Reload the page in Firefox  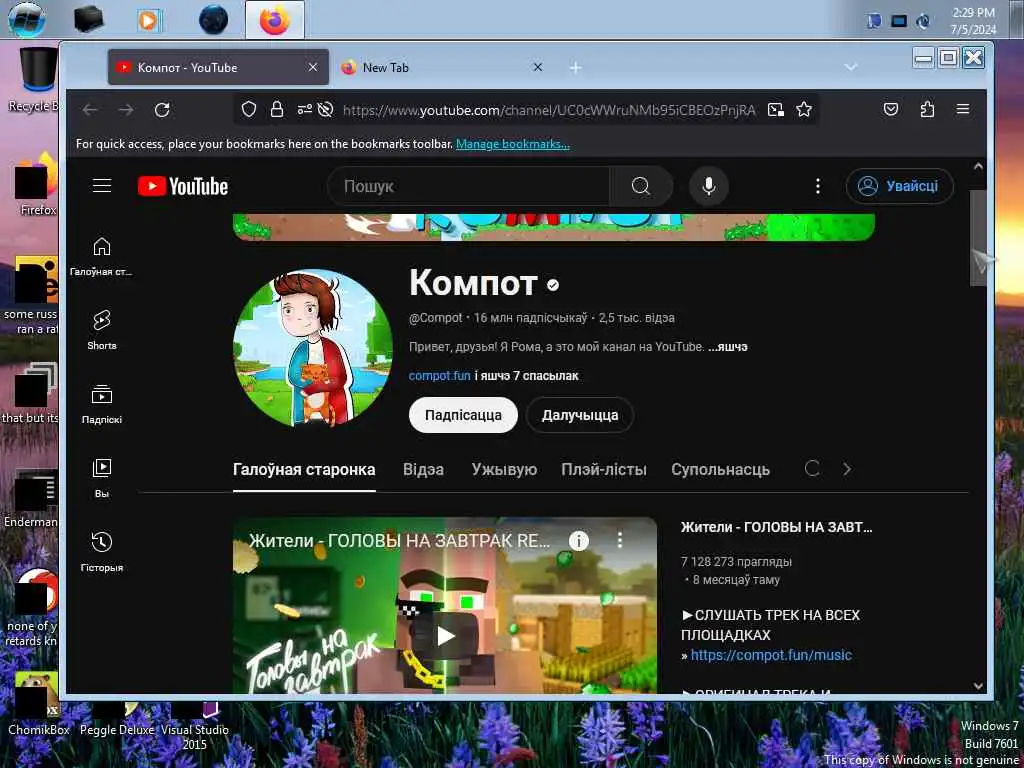click(162, 110)
